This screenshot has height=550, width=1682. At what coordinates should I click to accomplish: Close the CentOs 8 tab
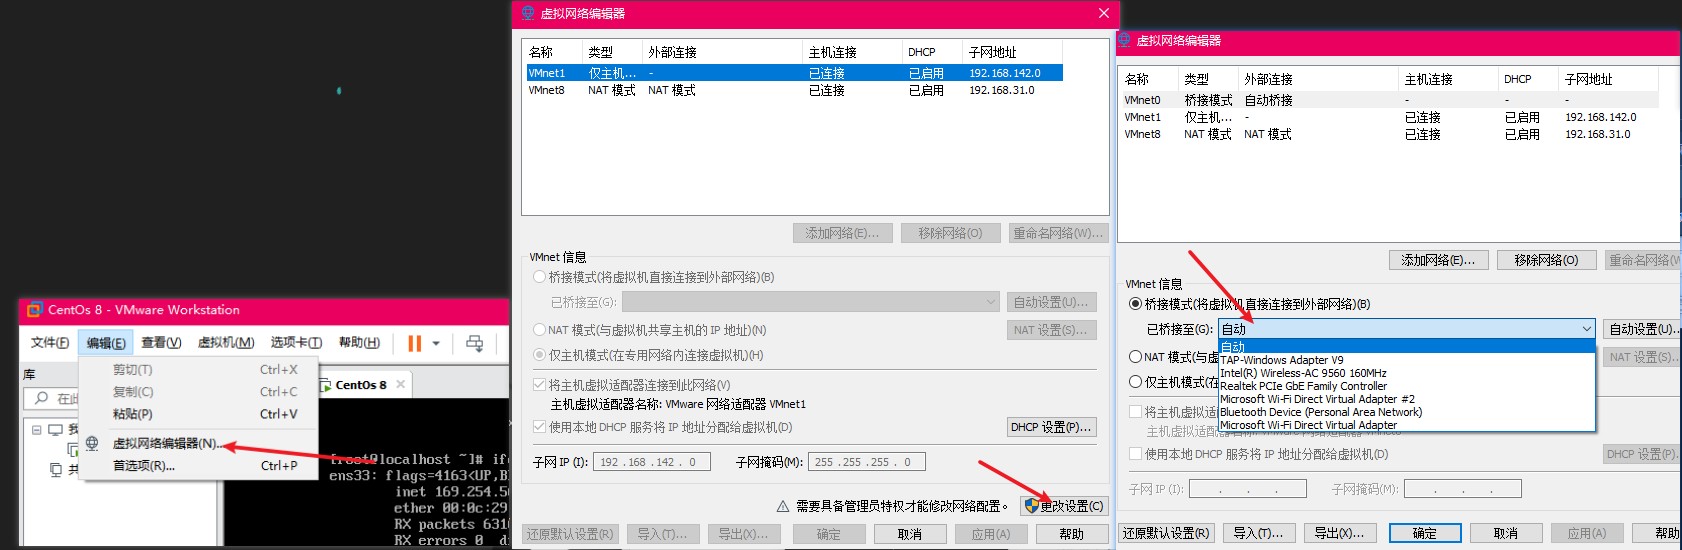(x=401, y=384)
